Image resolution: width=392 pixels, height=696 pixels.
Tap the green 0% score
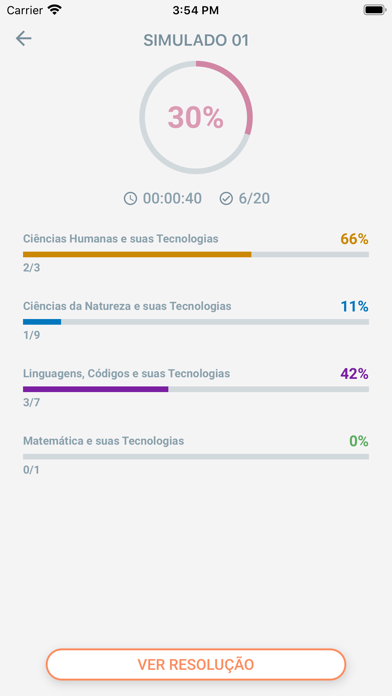pos(359,441)
